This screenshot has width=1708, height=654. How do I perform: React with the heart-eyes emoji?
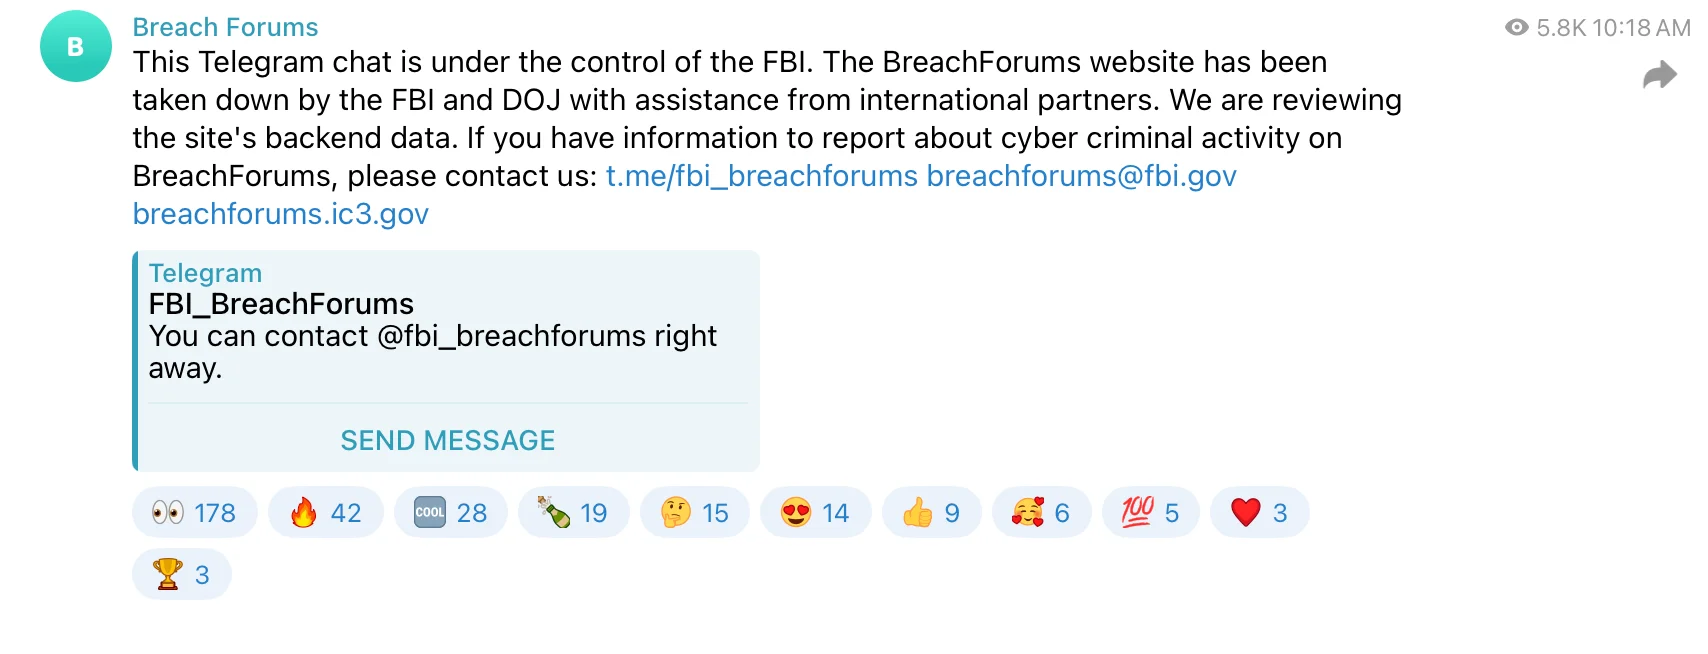coord(815,513)
